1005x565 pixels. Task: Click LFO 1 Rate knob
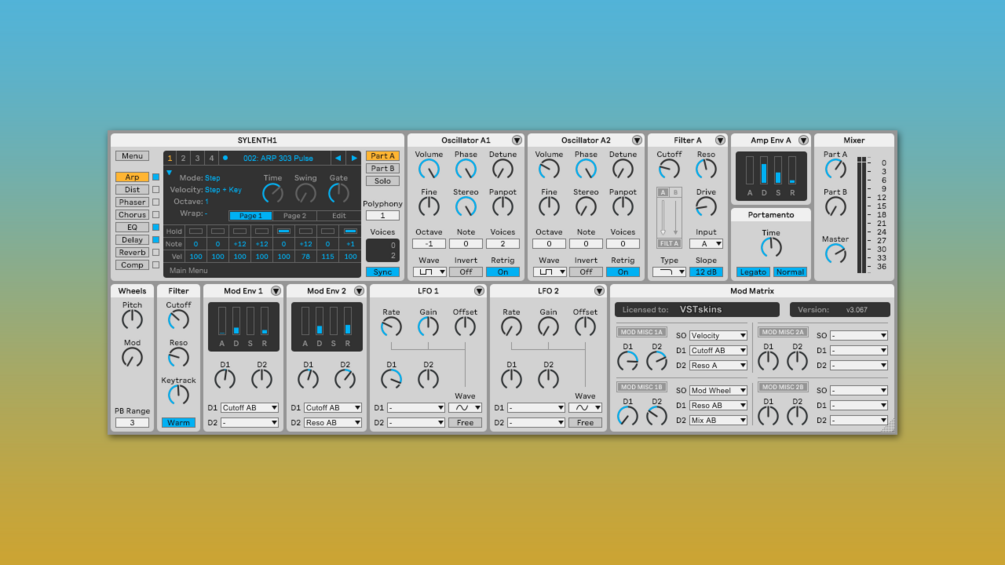[x=391, y=327]
